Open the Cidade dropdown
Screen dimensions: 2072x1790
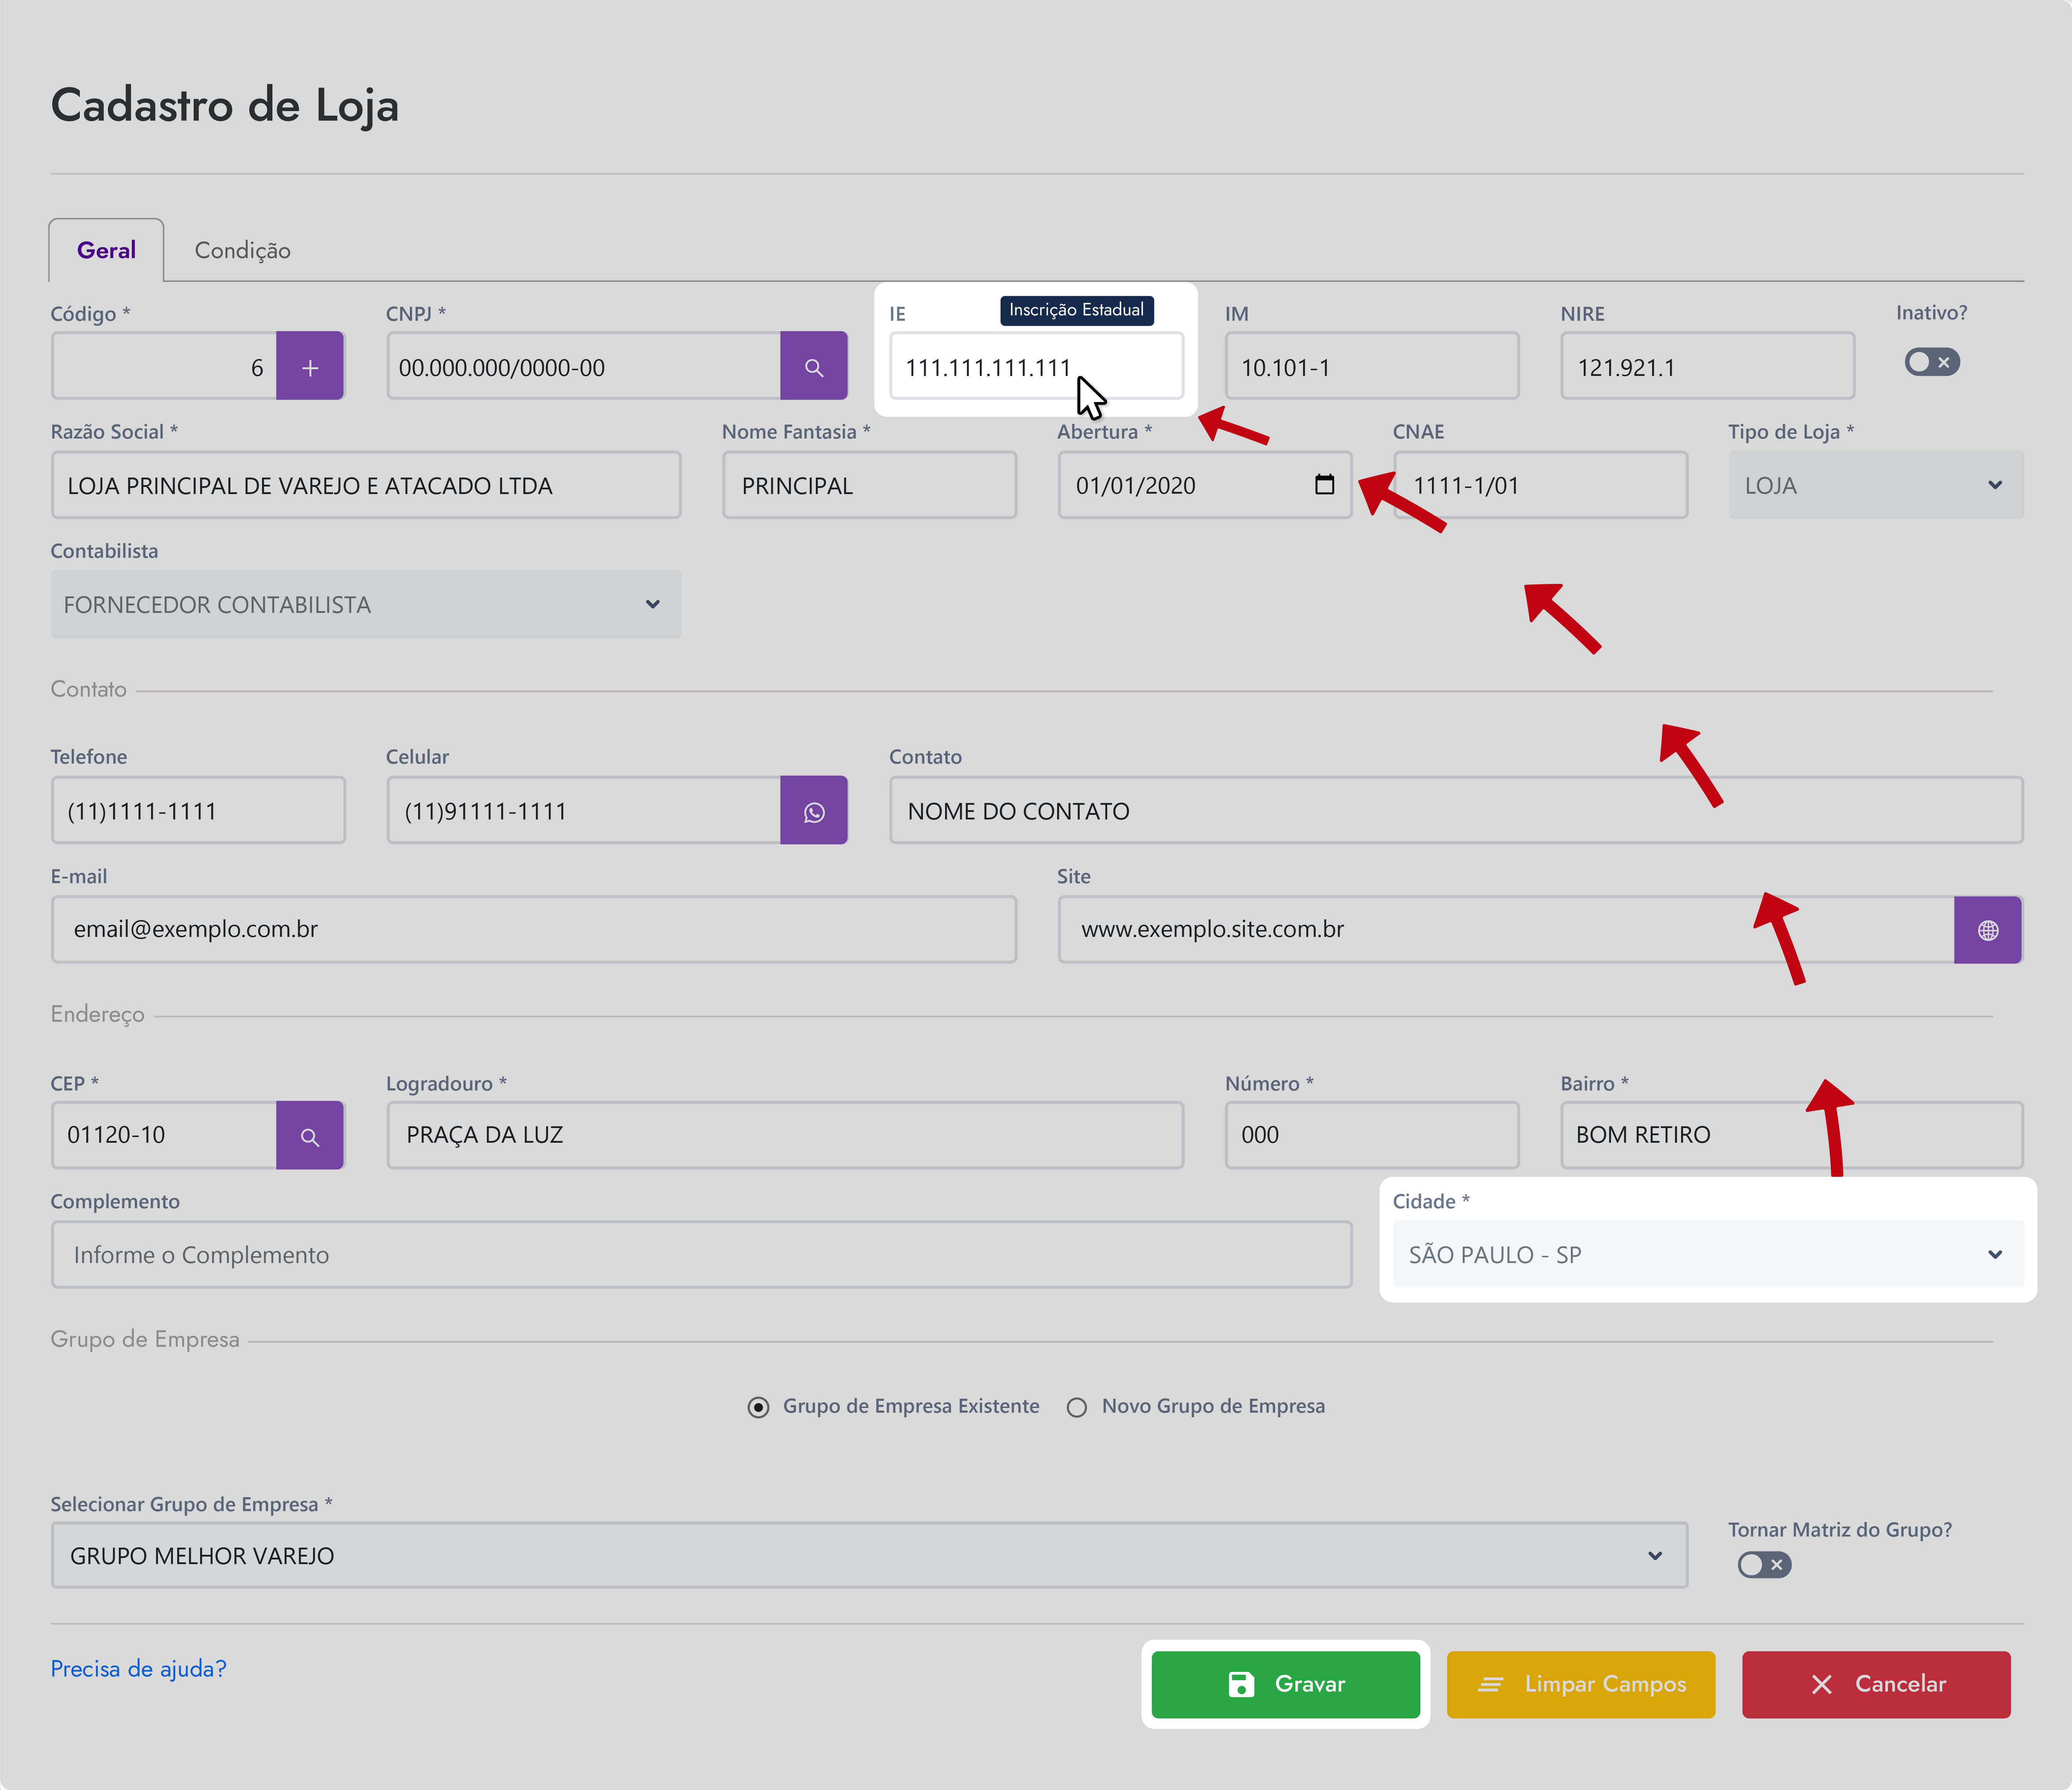[1708, 1254]
